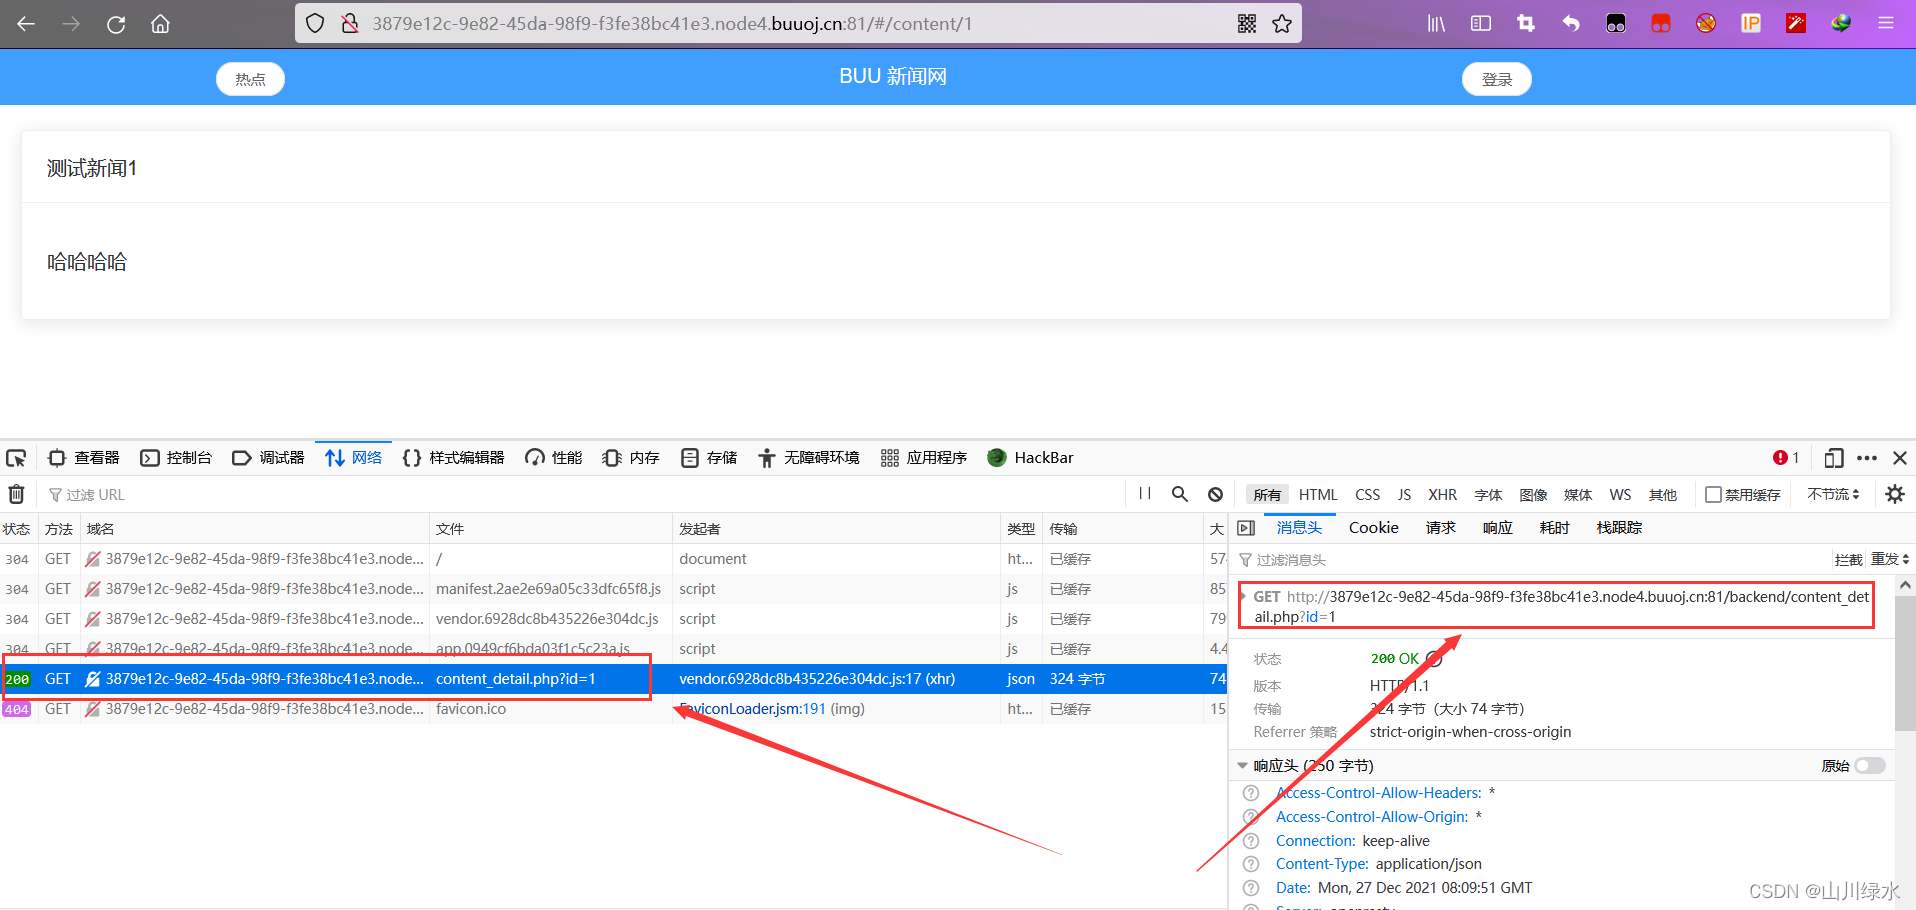
Task: Bookmark the page with the star icon
Action: (x=1282, y=23)
